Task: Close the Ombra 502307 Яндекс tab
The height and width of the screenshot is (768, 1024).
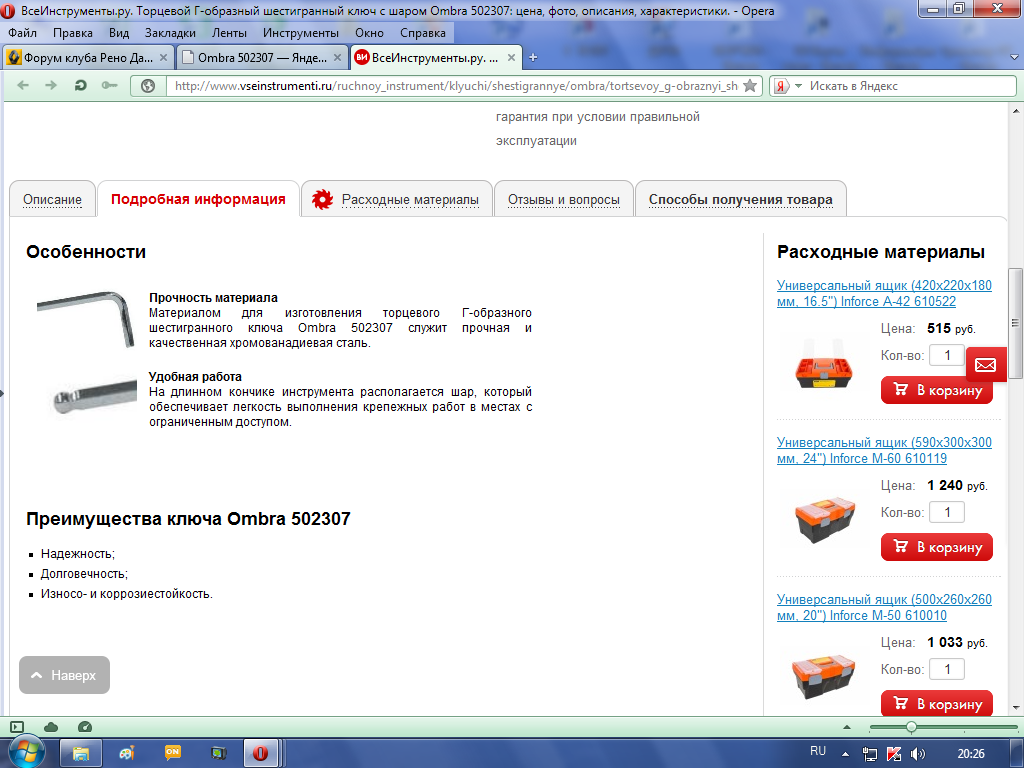Action: point(337,57)
